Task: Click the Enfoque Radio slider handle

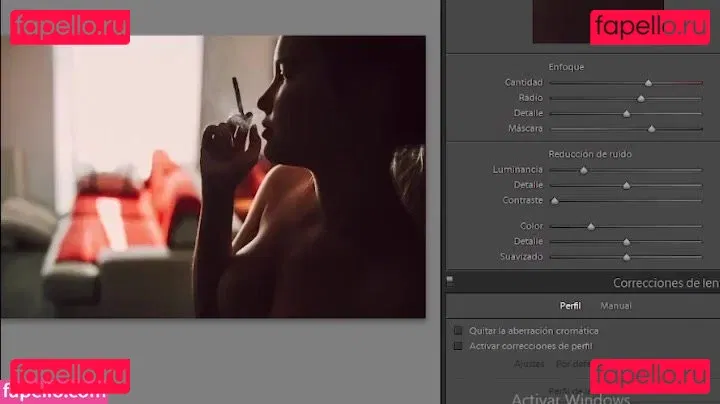Action: point(641,98)
